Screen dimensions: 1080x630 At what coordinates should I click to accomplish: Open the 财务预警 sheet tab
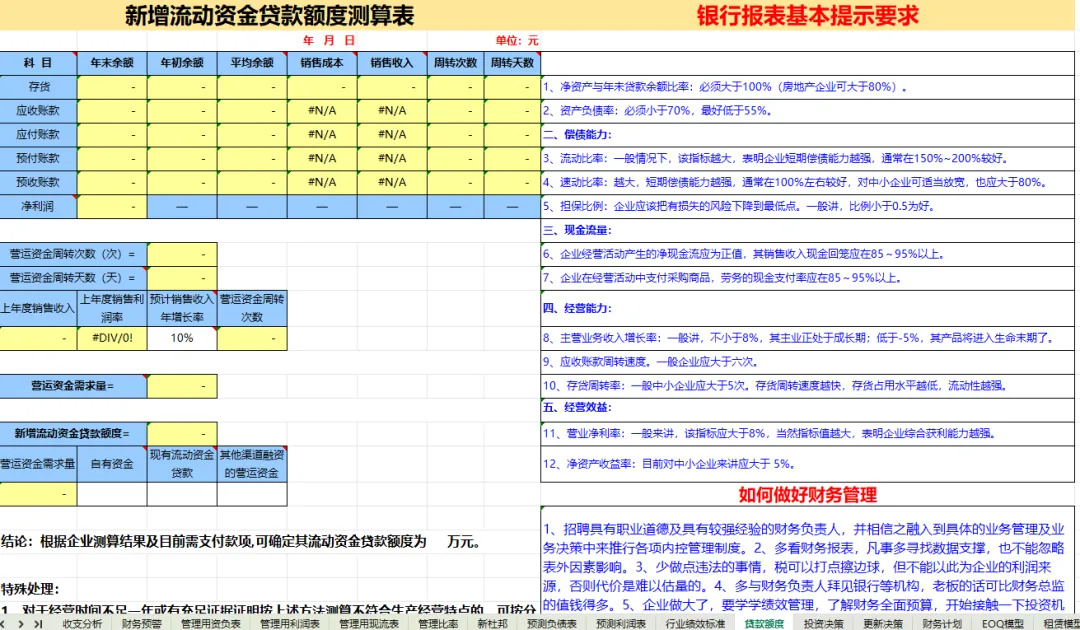(142, 623)
